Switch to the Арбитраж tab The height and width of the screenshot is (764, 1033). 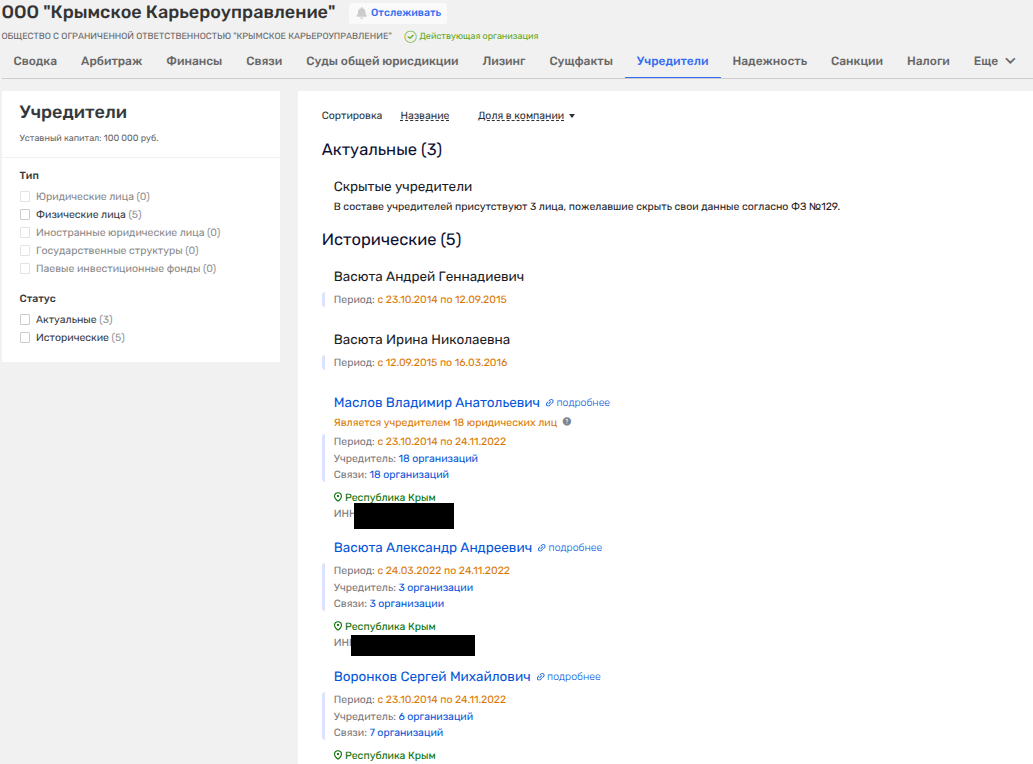click(111, 61)
